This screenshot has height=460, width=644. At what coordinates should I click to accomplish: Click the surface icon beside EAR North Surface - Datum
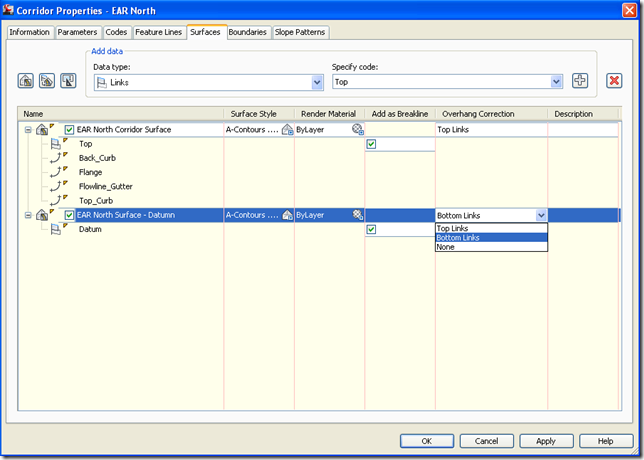tap(42, 215)
